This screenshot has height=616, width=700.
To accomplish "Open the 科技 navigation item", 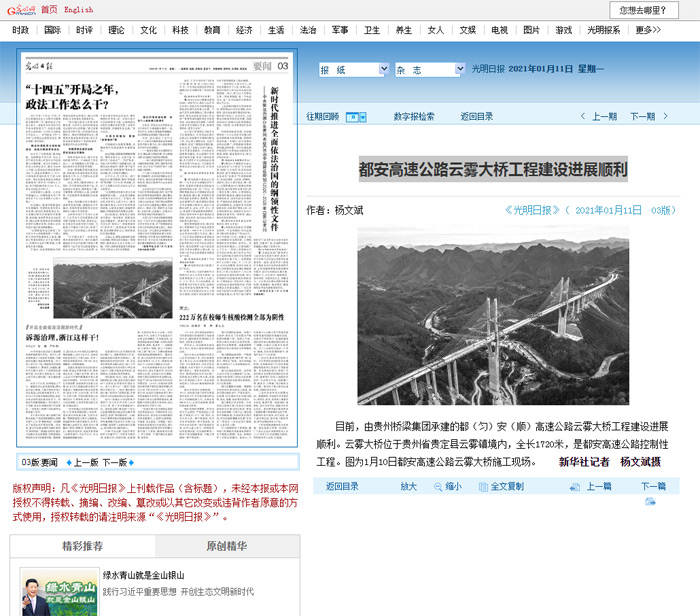I will [x=180, y=30].
